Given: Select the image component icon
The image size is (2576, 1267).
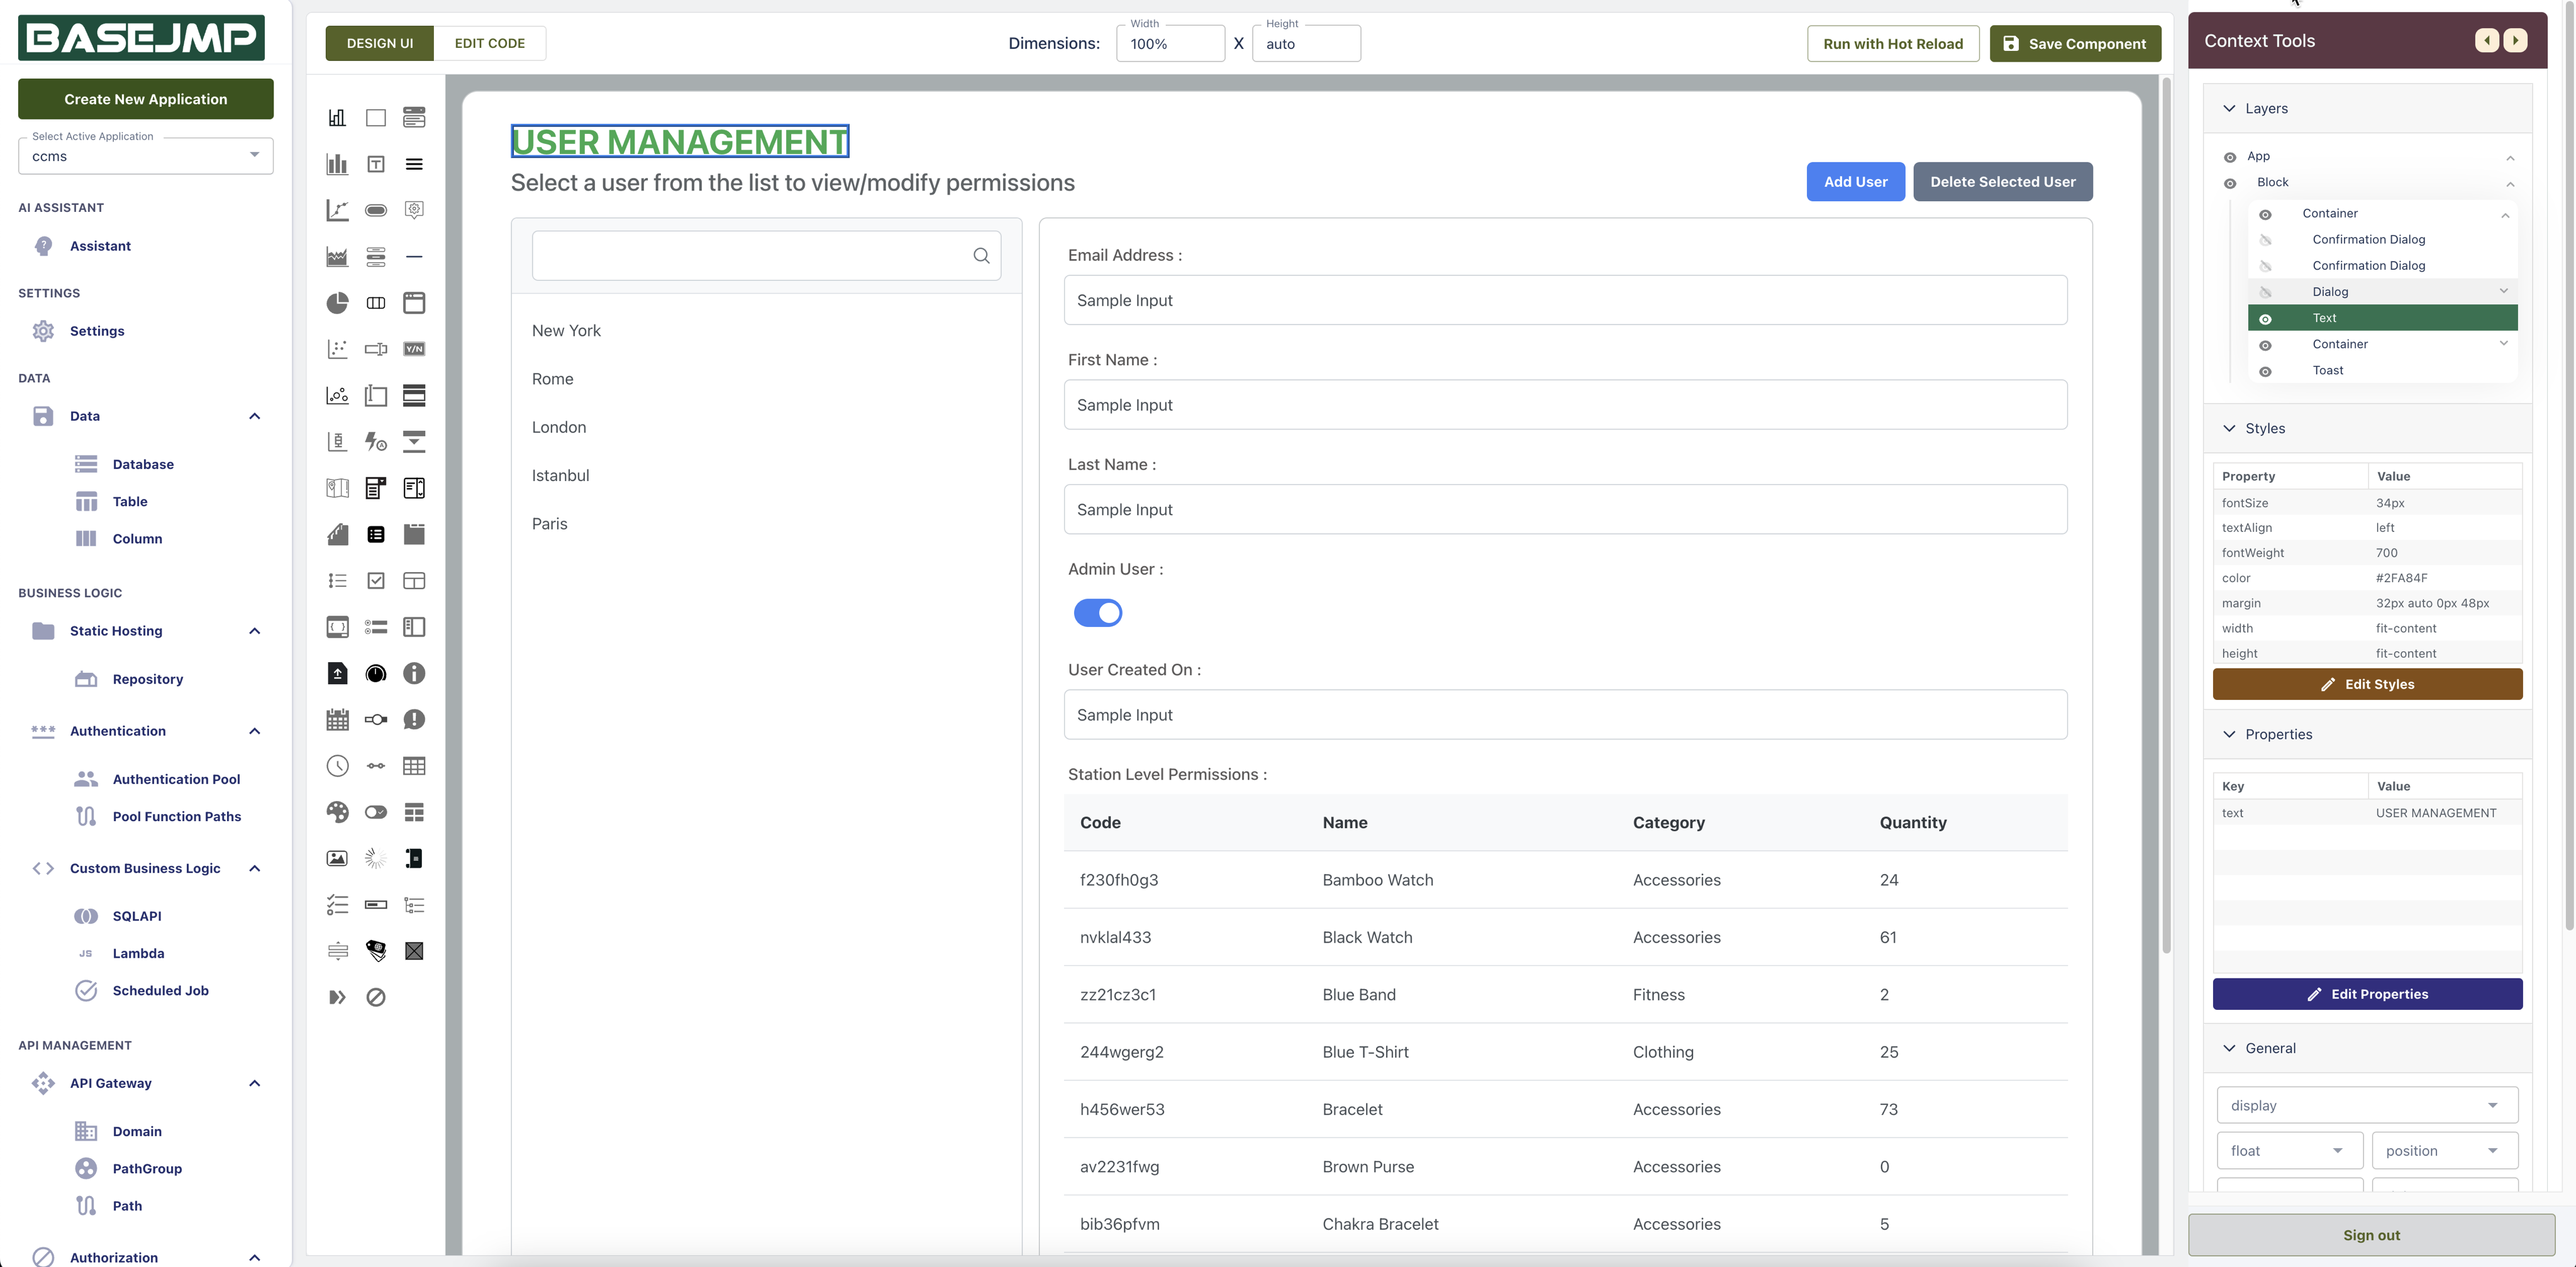Looking at the screenshot, I should point(337,858).
